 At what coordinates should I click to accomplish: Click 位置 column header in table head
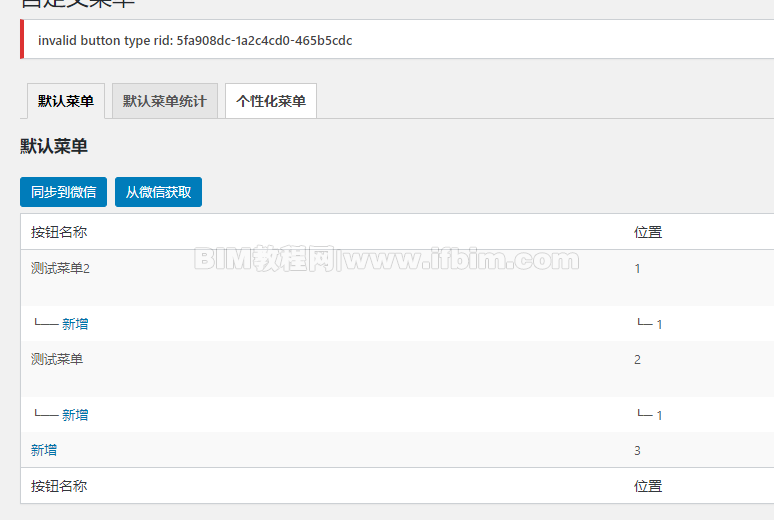point(648,232)
